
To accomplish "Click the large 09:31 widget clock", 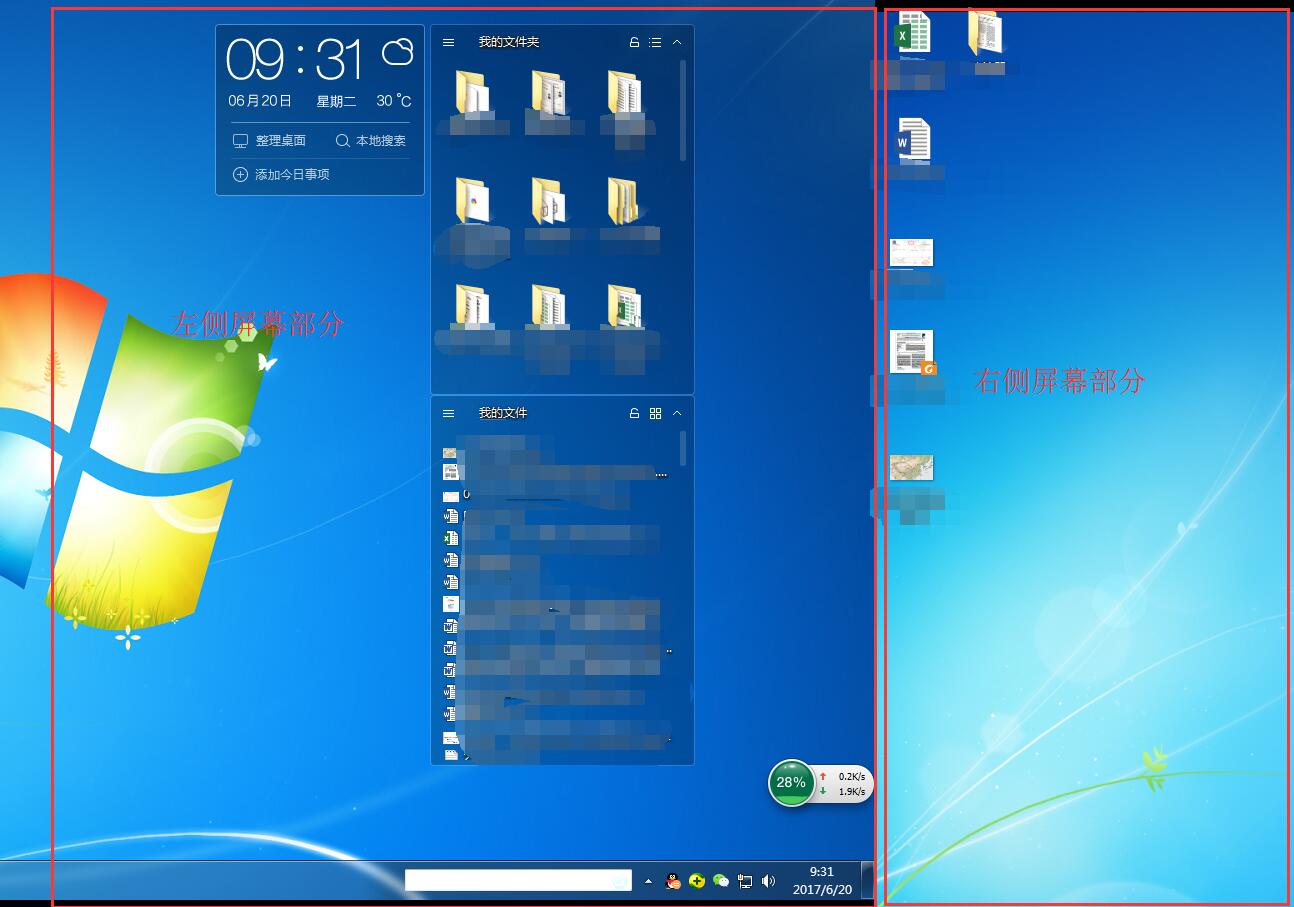I will click(295, 60).
